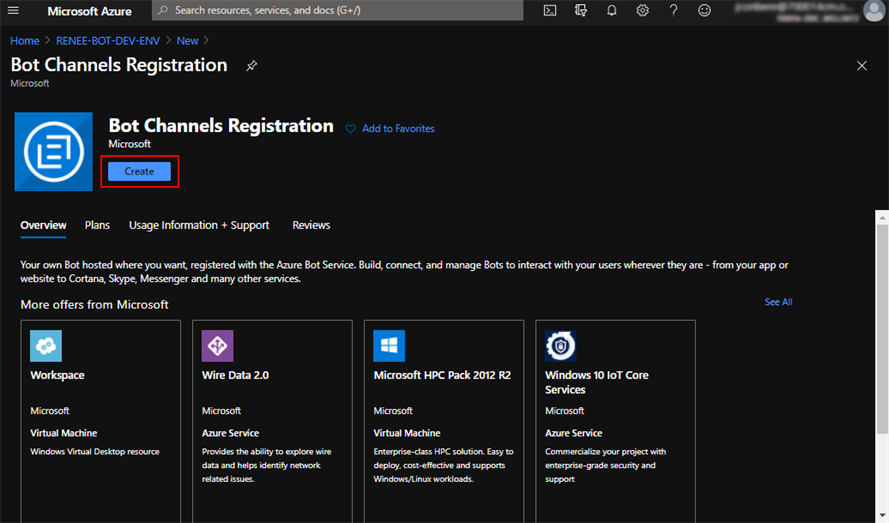The height and width of the screenshot is (523, 889).
Task: Switch to the Reviews tab
Action: 311,225
